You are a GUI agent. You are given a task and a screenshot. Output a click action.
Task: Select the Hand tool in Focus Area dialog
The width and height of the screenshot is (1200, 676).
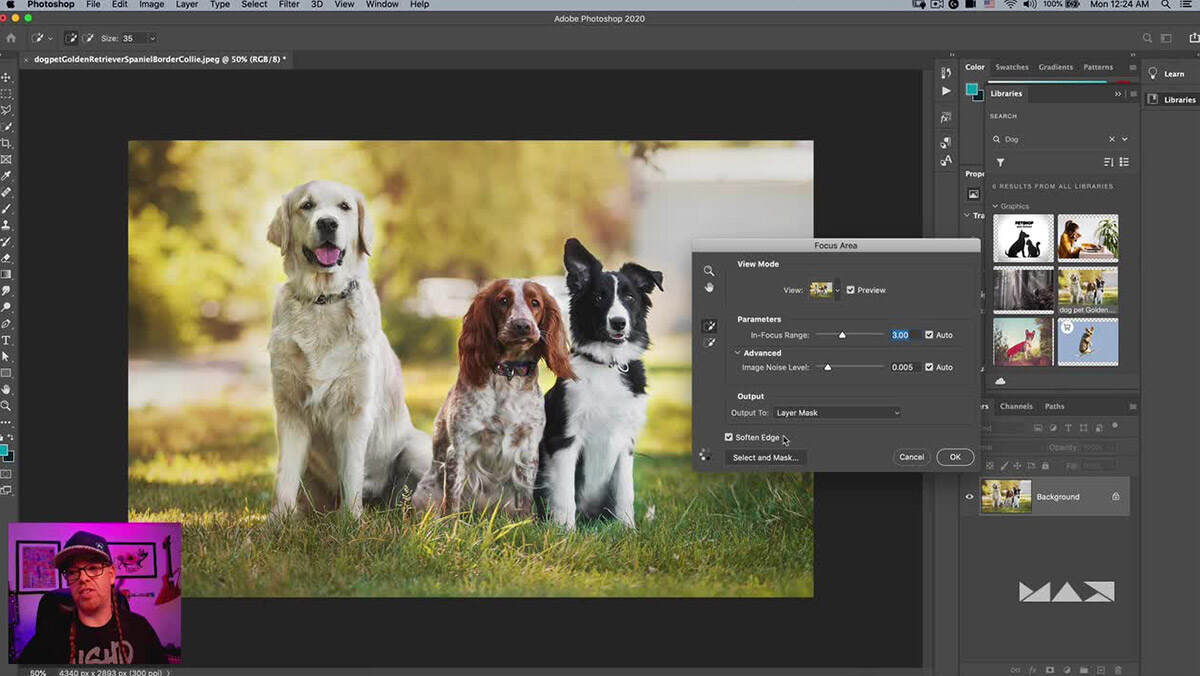pyautogui.click(x=708, y=288)
